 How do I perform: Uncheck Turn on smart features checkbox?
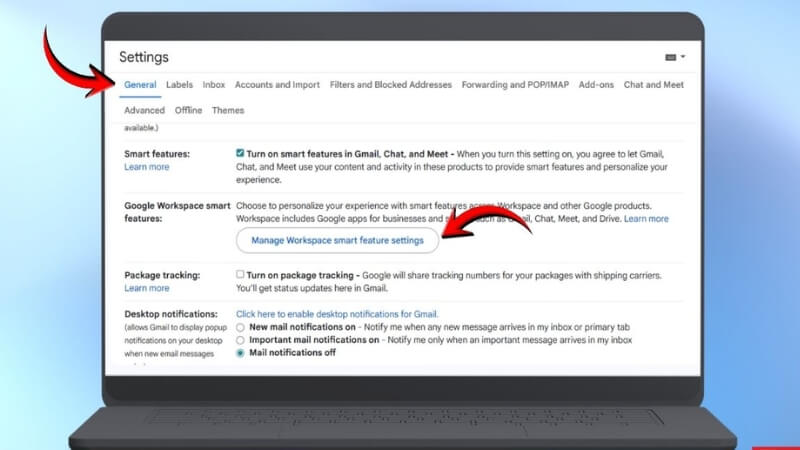[240, 153]
